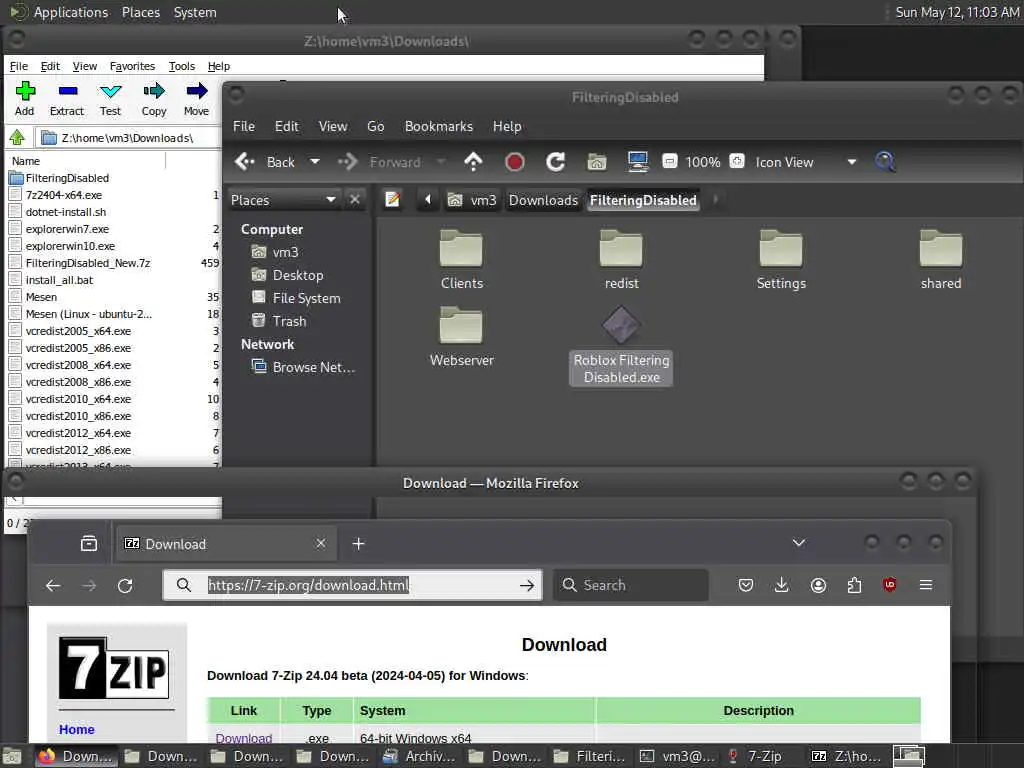1024x768 pixels.
Task: Click the Firefox Search box
Action: (631, 585)
